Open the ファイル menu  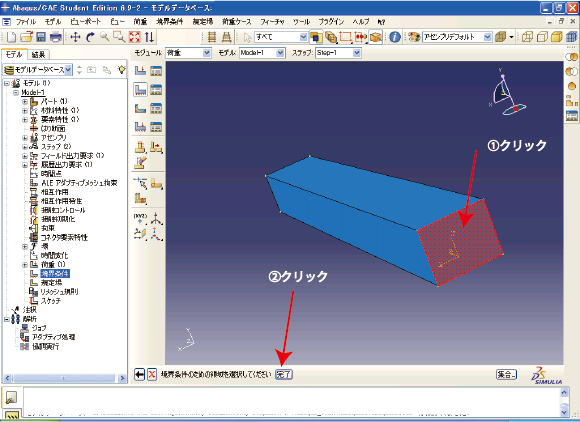26,22
